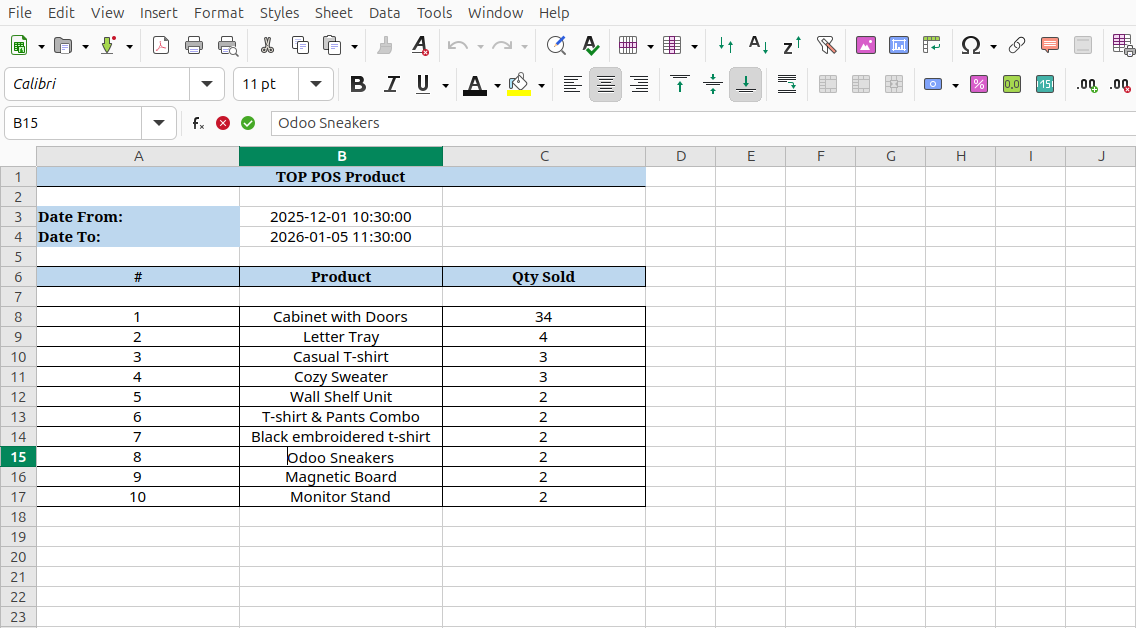The height and width of the screenshot is (628, 1136).
Task: Click the Insert Comment icon
Action: [x=1050, y=46]
